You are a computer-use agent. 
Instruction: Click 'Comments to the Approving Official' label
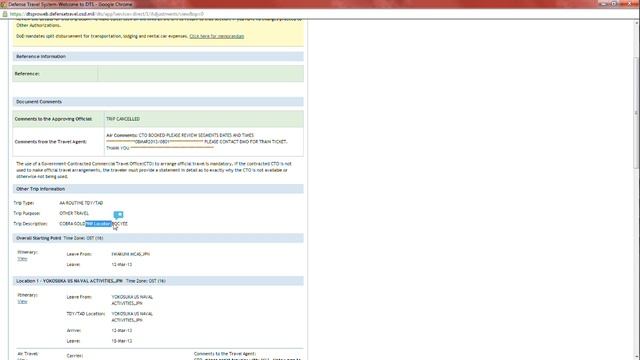pyautogui.click(x=53, y=119)
